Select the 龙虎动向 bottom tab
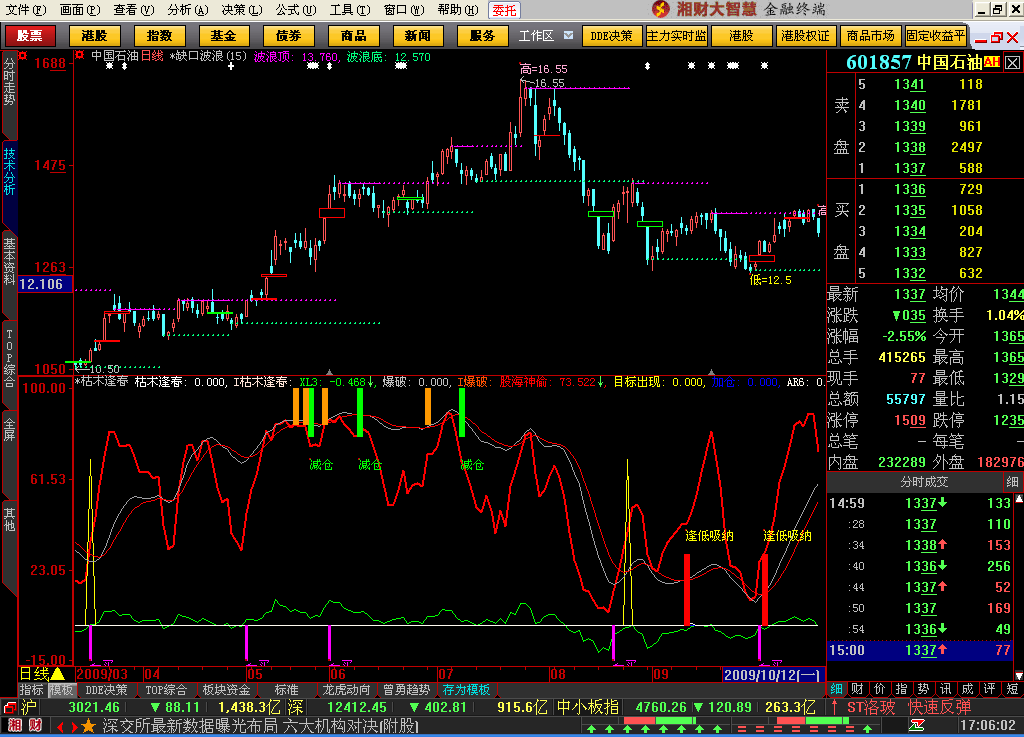The height and width of the screenshot is (737, 1024). [346, 690]
